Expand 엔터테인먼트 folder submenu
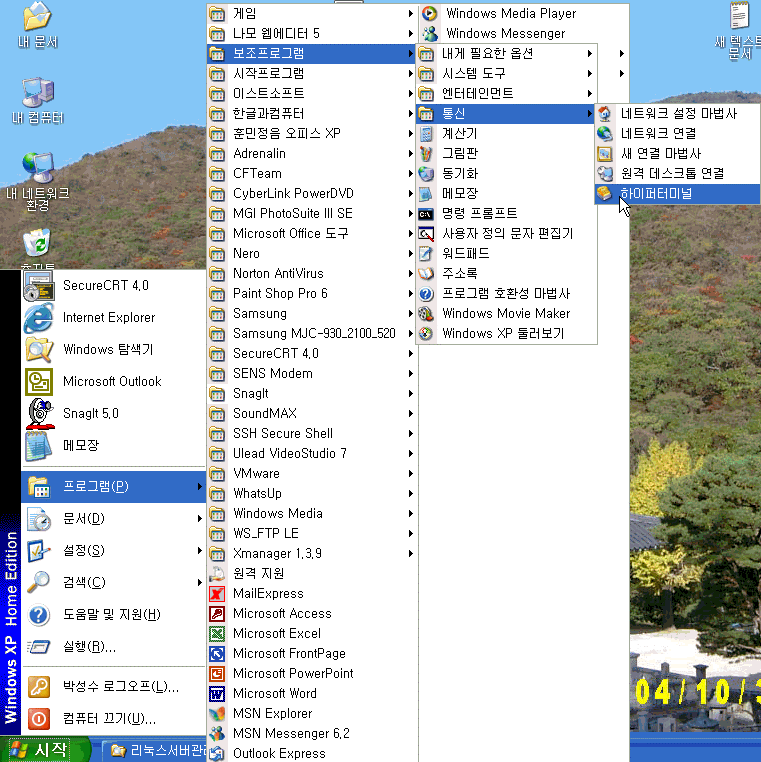761x762 pixels. [506, 93]
